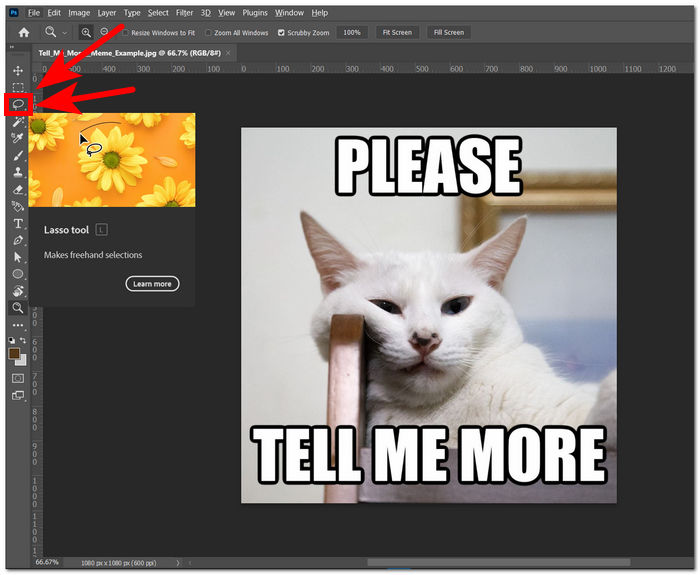This screenshot has width=700, height=575.
Task: Select the Hand tool above Zoom
Action: 18,291
